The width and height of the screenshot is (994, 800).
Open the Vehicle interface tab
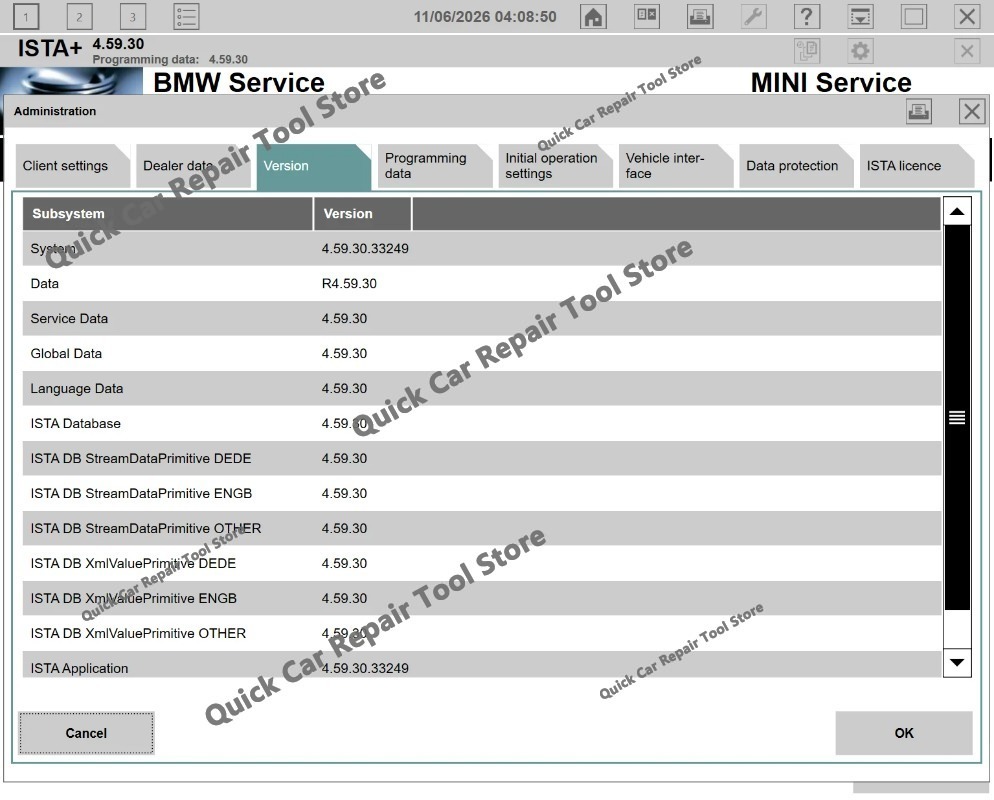click(x=675, y=166)
